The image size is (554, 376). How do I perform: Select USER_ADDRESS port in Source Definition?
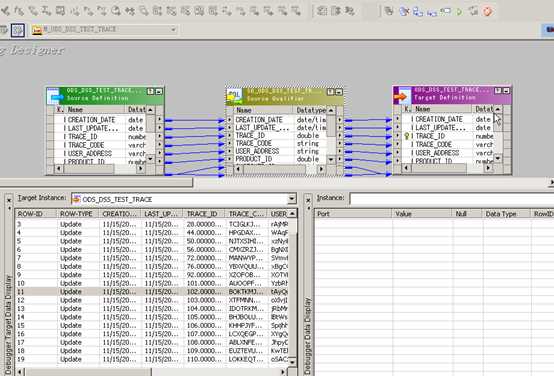click(x=90, y=154)
